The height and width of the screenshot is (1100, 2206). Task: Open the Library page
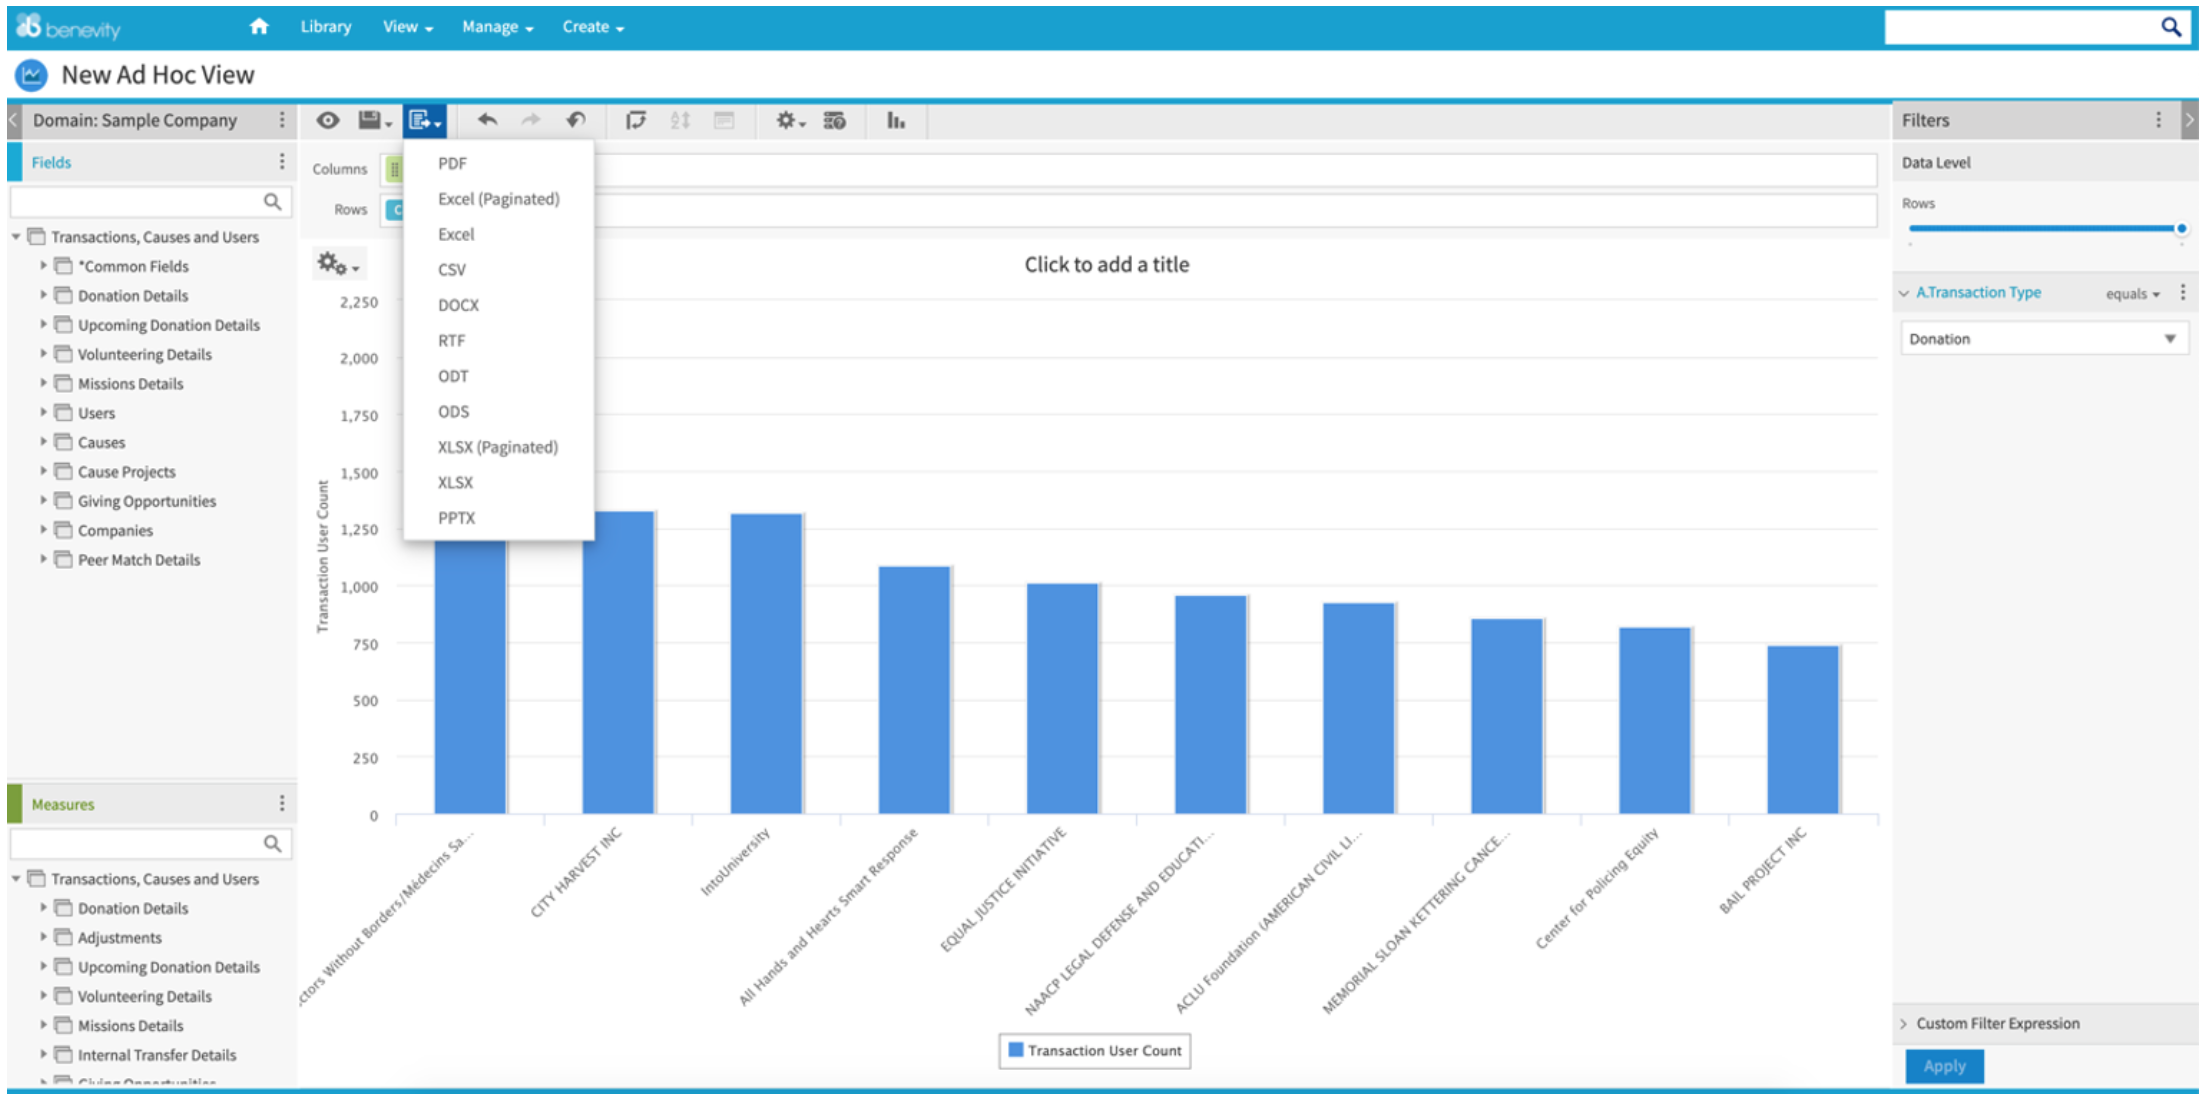point(326,27)
